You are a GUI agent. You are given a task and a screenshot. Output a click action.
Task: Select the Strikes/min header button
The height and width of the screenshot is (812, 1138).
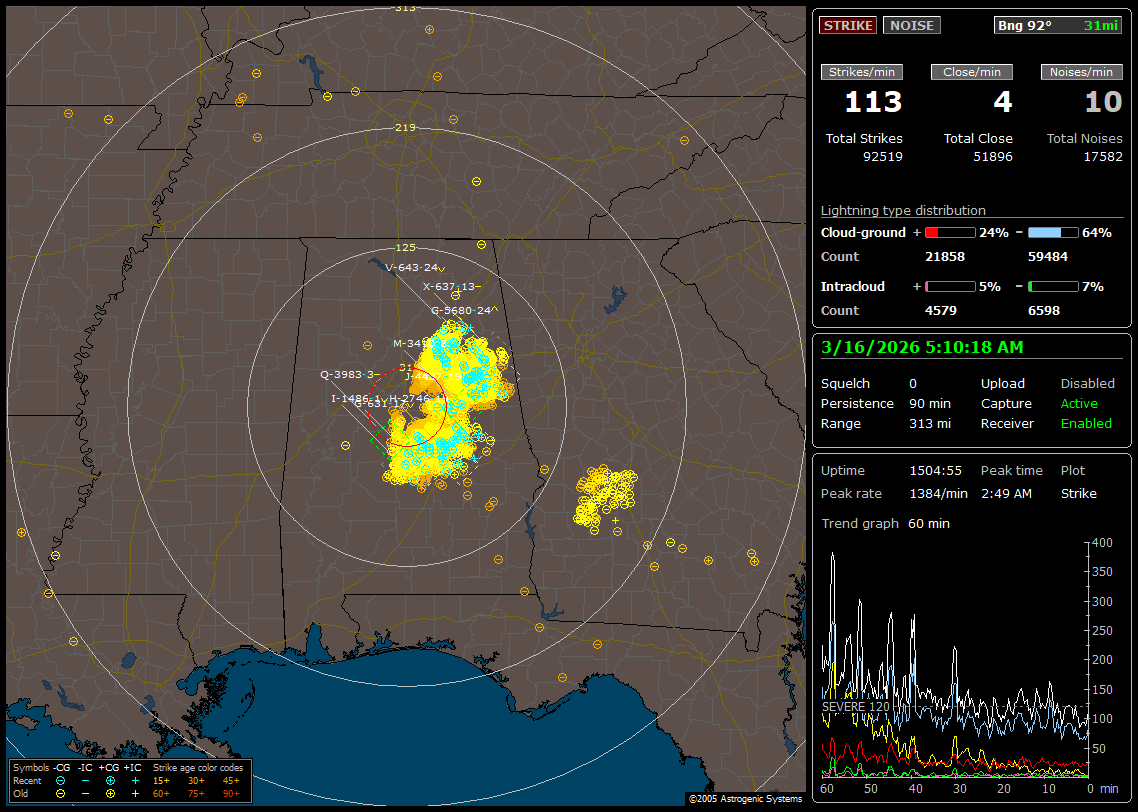861,72
